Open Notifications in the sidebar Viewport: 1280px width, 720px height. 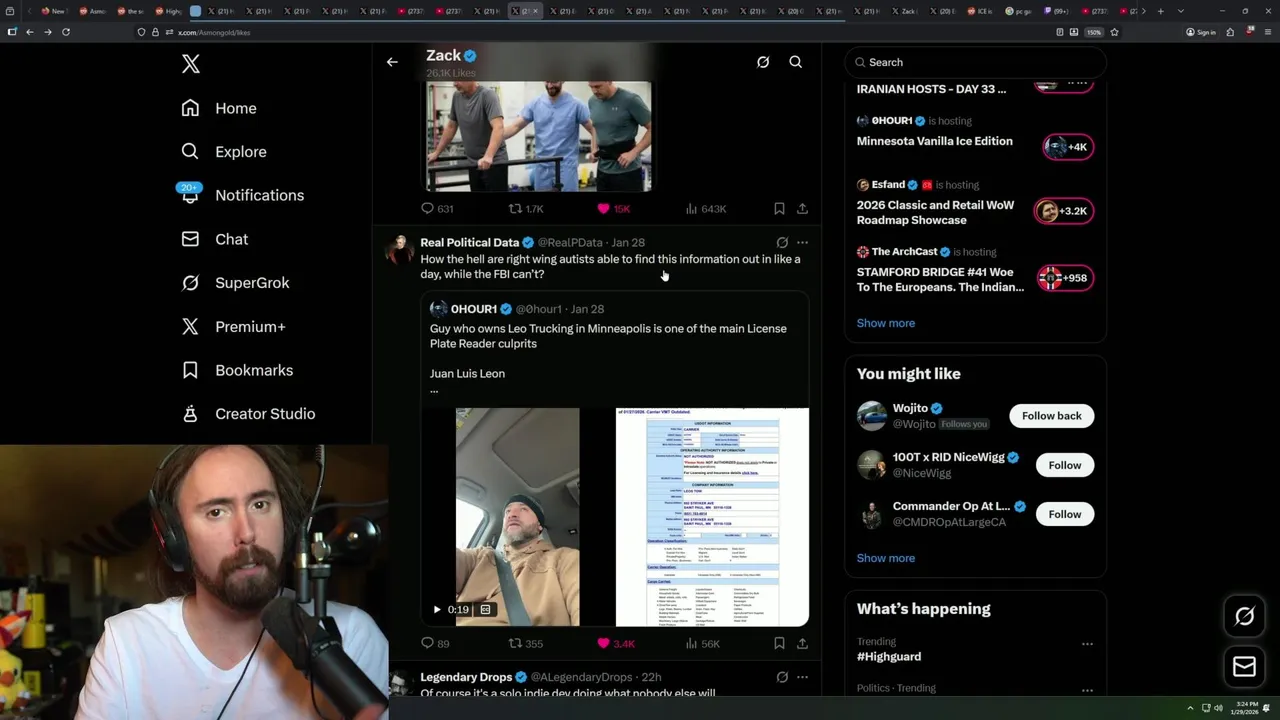pos(242,195)
